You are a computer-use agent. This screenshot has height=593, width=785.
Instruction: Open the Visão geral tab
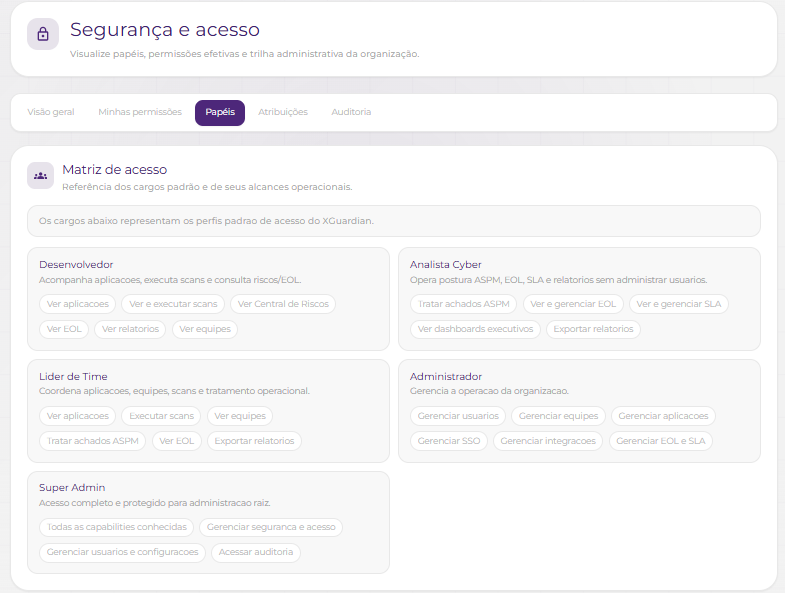click(x=51, y=112)
